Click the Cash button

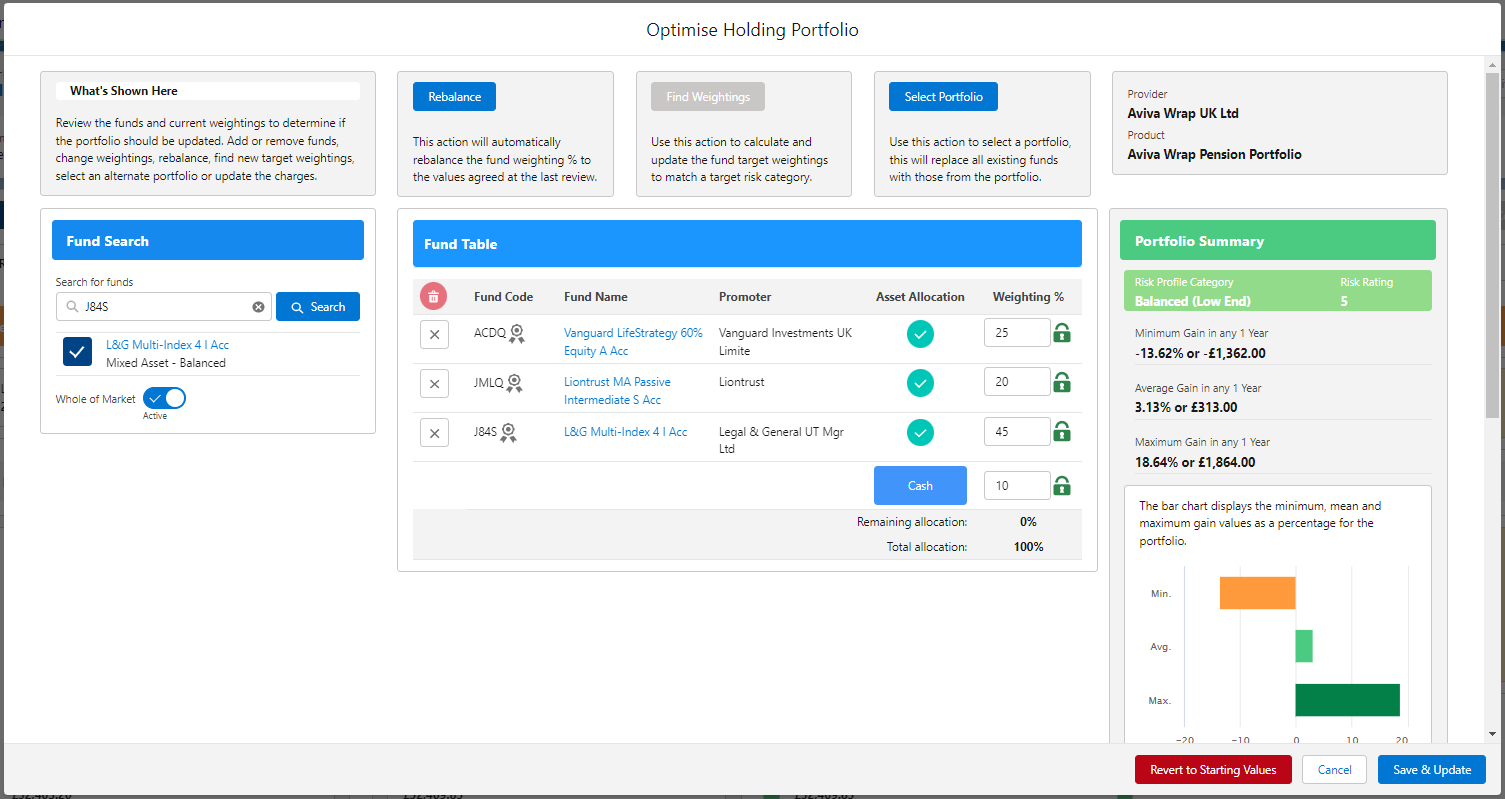(x=920, y=486)
